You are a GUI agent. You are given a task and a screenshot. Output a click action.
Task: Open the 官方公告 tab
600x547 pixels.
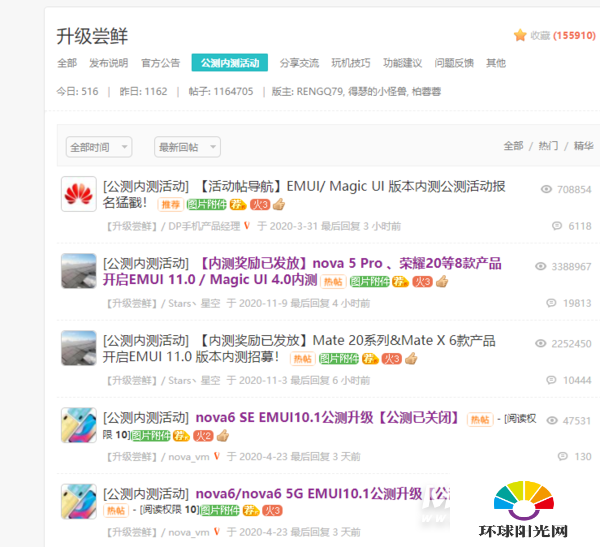click(160, 63)
